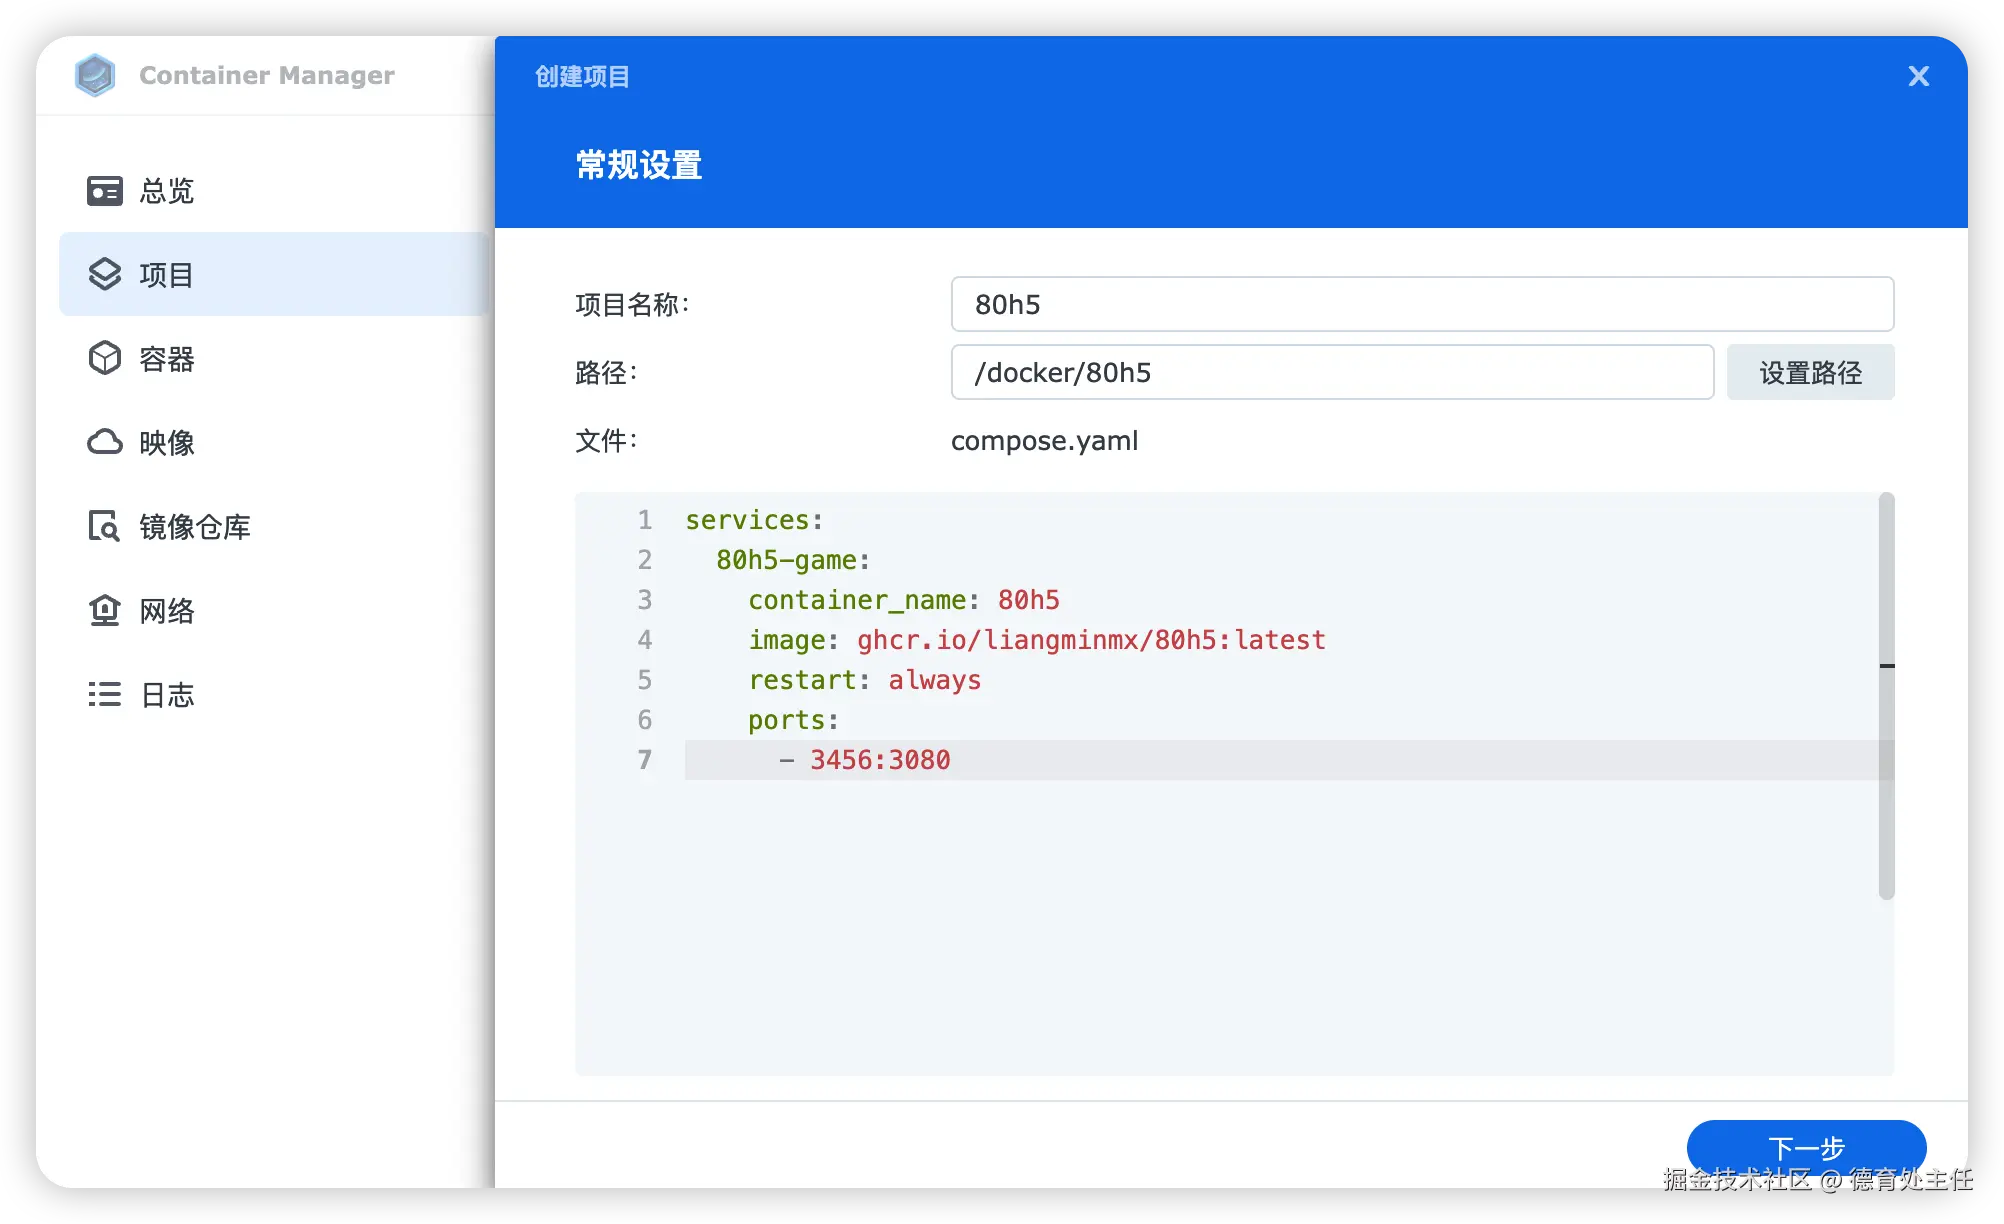
Task: Click the Registry (镜像仓库) search icon
Action: (104, 526)
